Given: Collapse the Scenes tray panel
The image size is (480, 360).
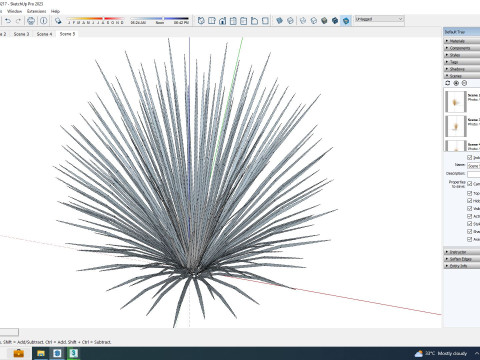Looking at the screenshot, I should [x=462, y=76].
